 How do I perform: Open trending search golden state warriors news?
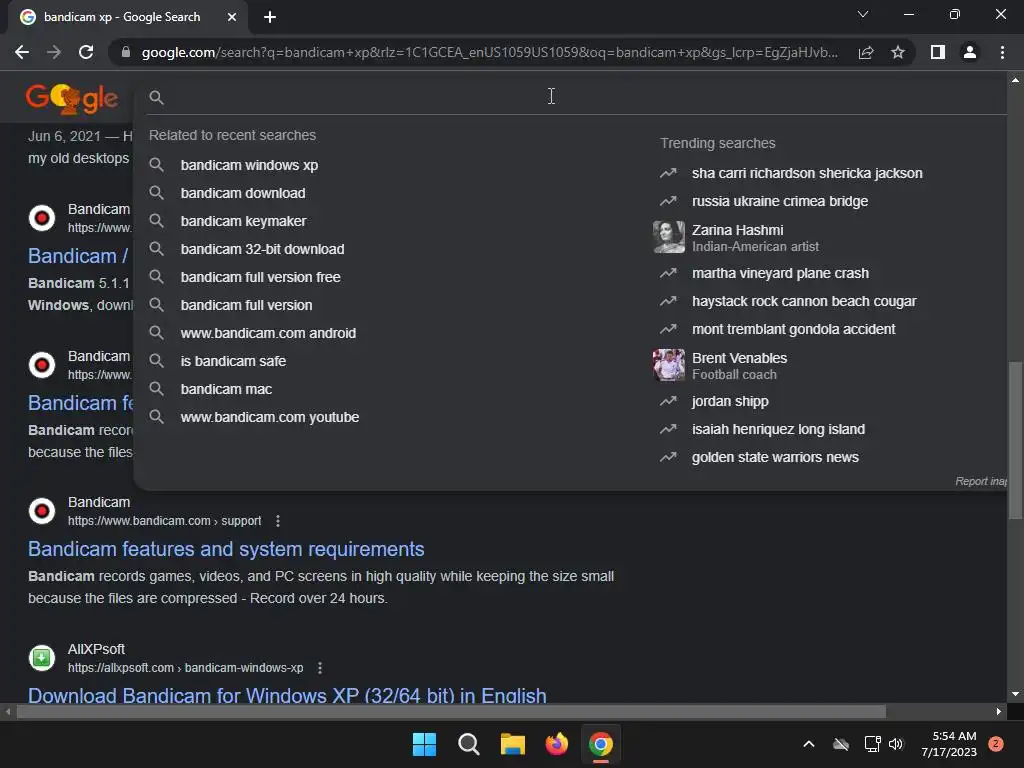point(775,458)
